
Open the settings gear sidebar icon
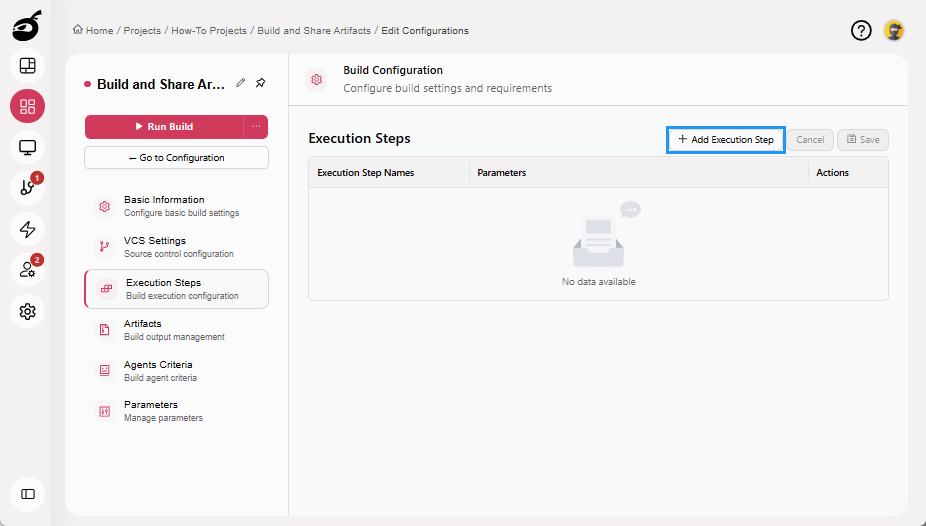[x=27, y=311]
